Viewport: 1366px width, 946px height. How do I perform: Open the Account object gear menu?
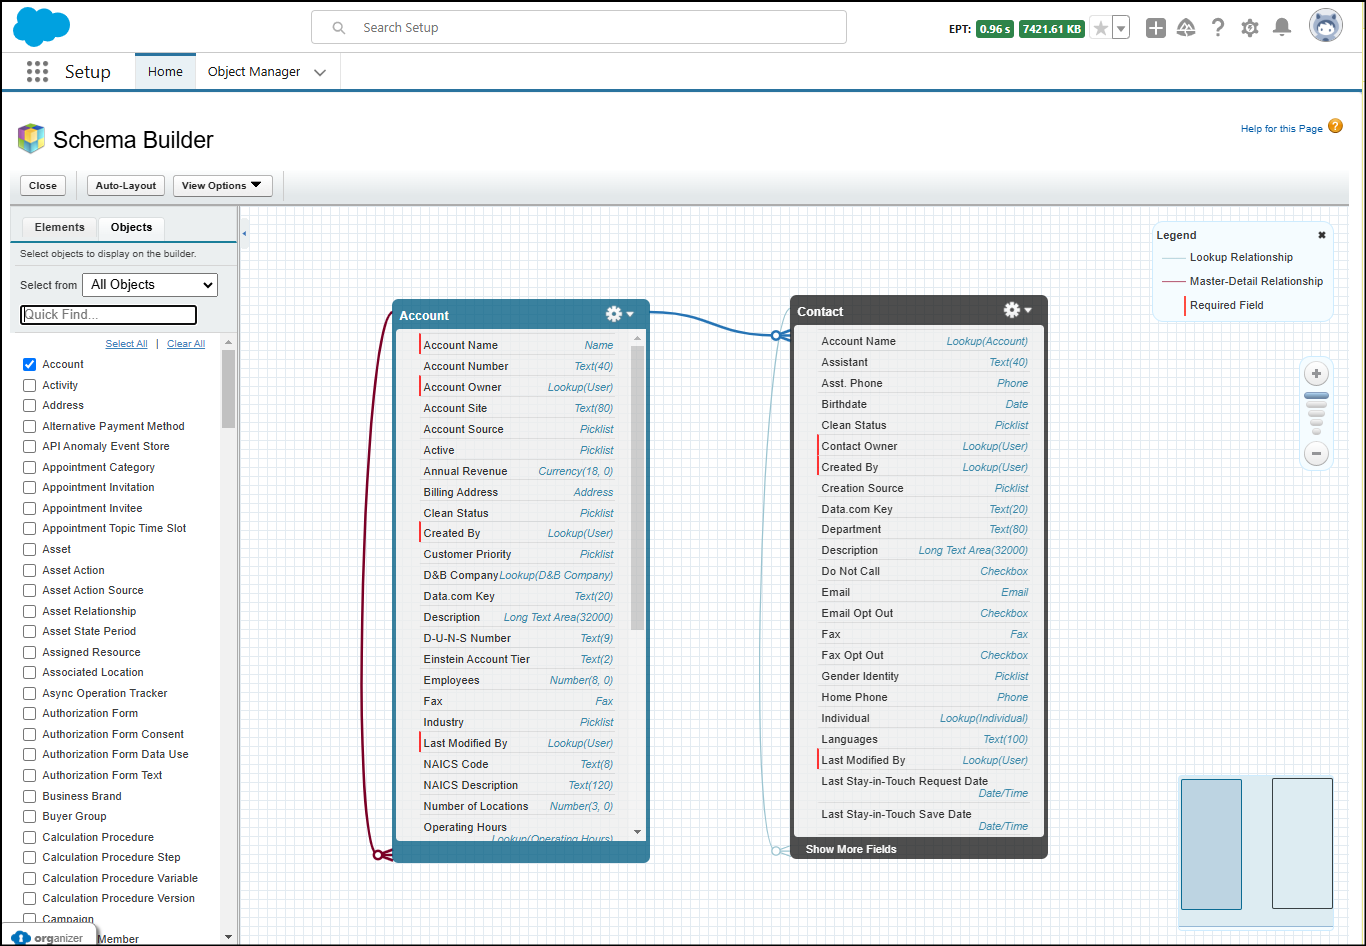(x=619, y=314)
